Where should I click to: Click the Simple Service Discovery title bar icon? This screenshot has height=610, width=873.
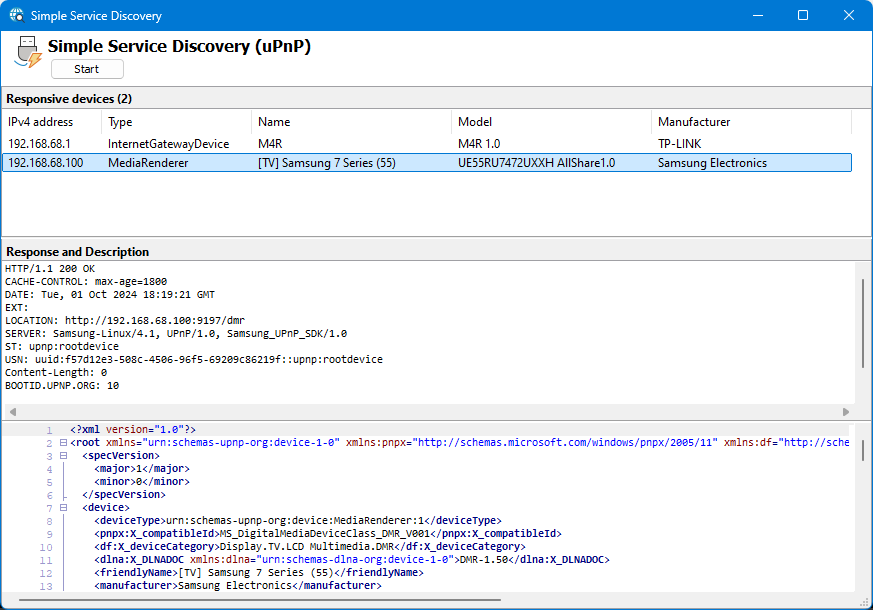tap(17, 15)
